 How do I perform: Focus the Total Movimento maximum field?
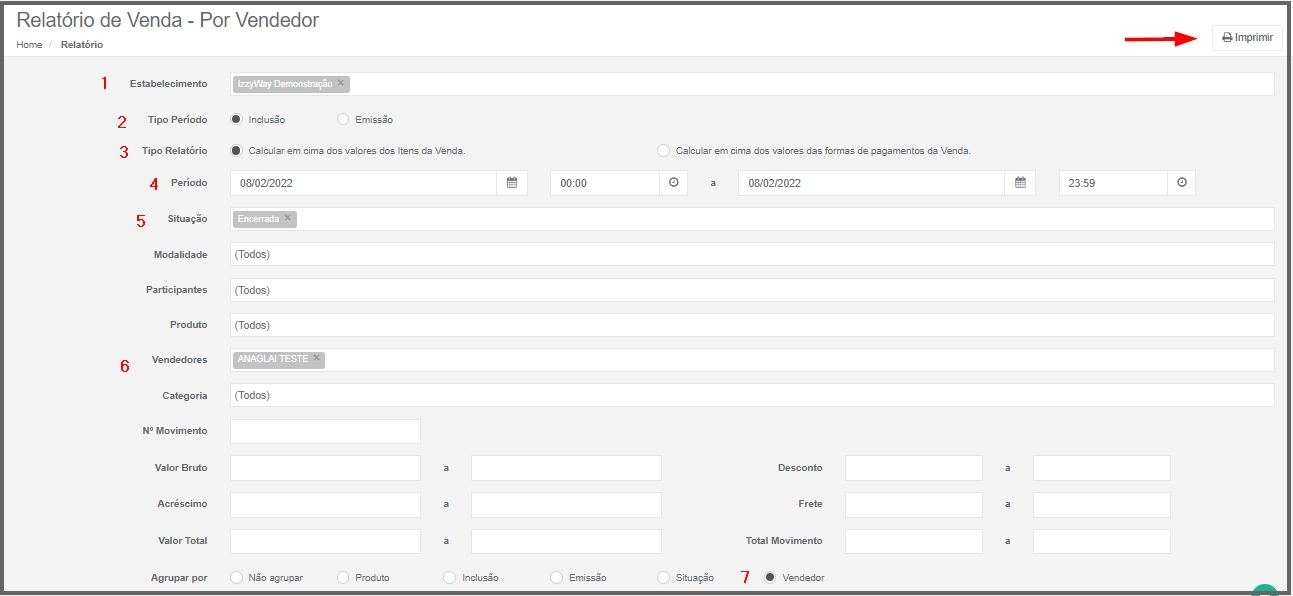(x=1102, y=541)
